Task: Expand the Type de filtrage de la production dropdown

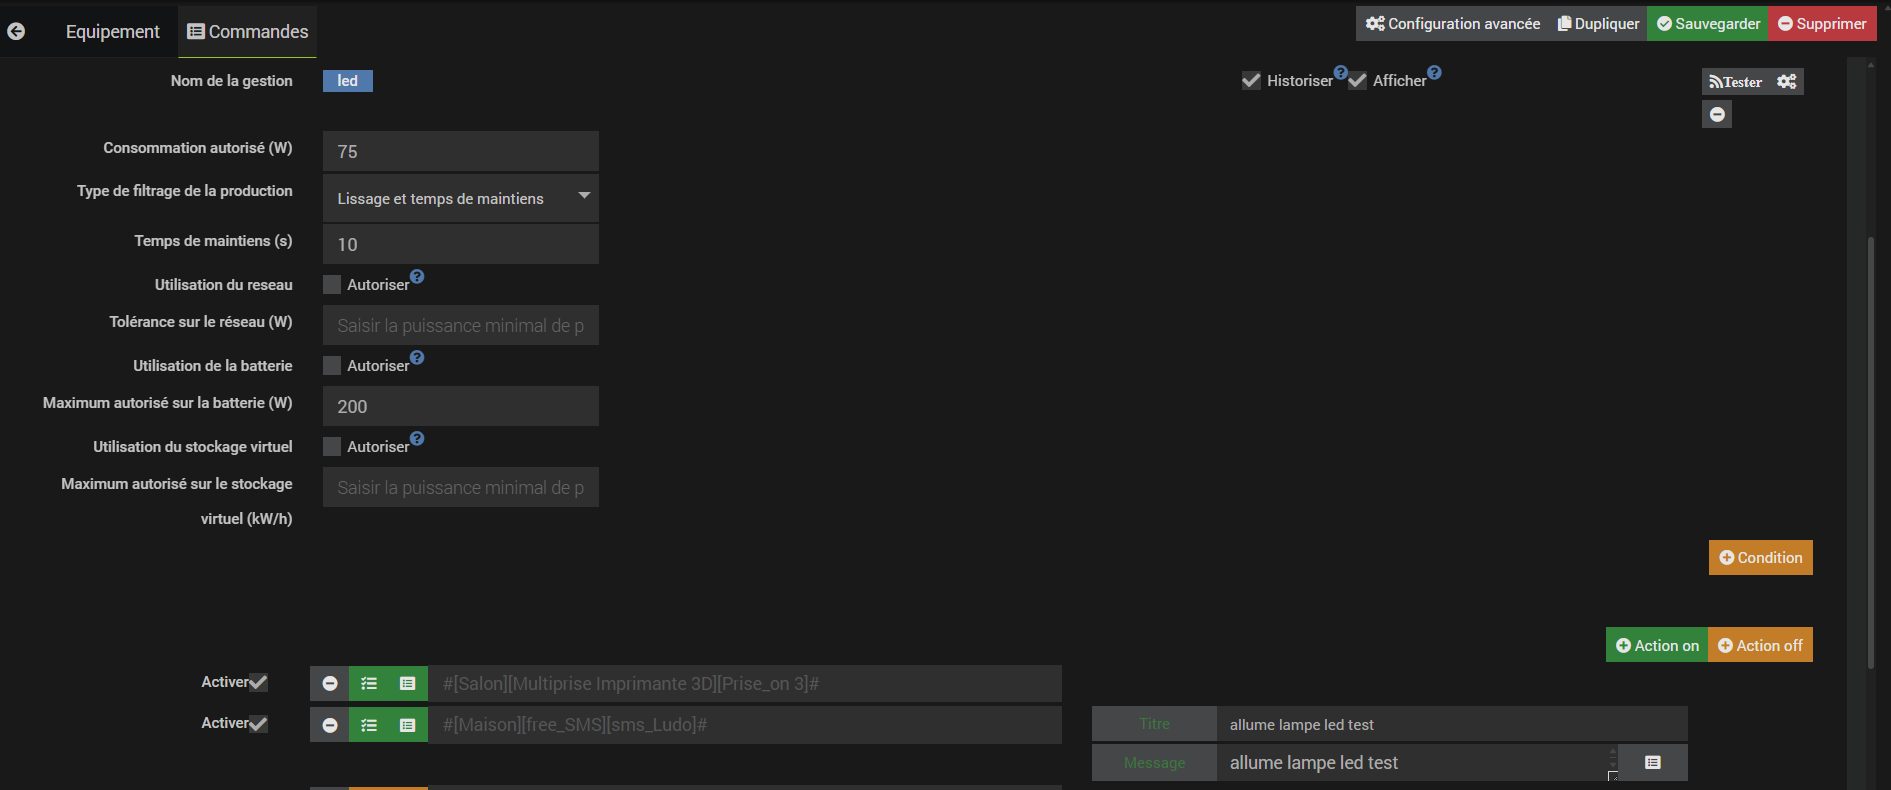Action: (x=461, y=198)
